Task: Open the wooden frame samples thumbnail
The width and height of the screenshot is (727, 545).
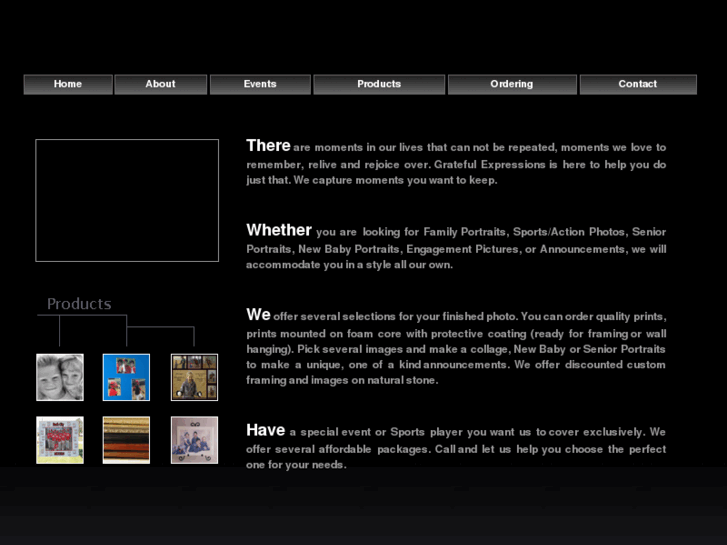Action: [x=126, y=440]
